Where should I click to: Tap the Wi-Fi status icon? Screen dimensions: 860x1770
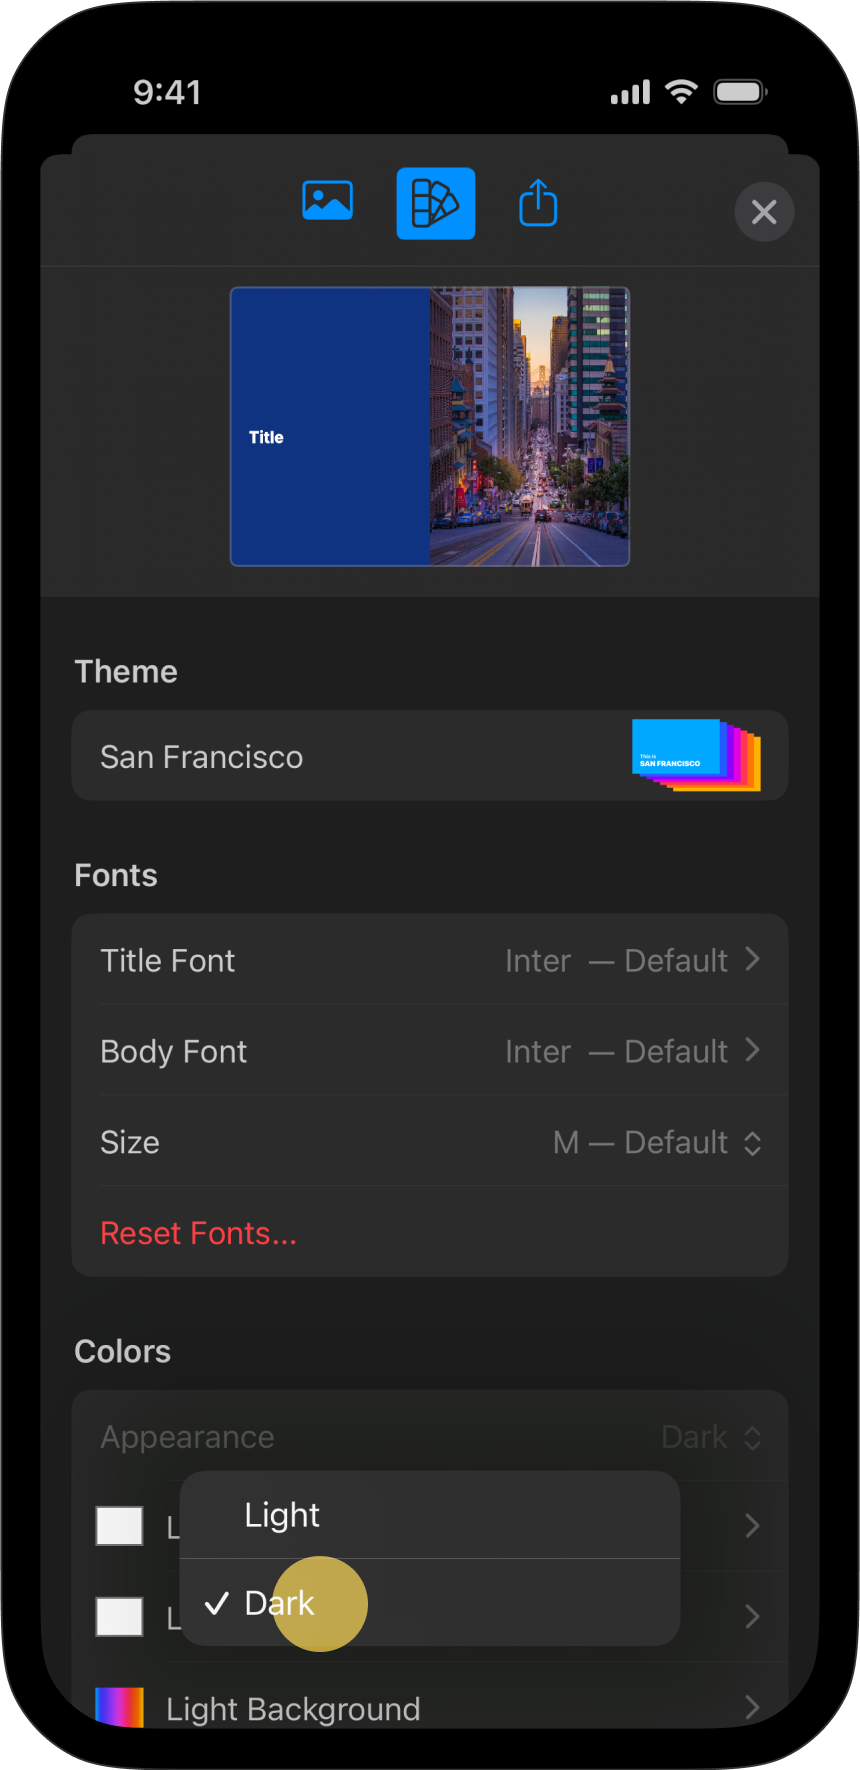[681, 92]
